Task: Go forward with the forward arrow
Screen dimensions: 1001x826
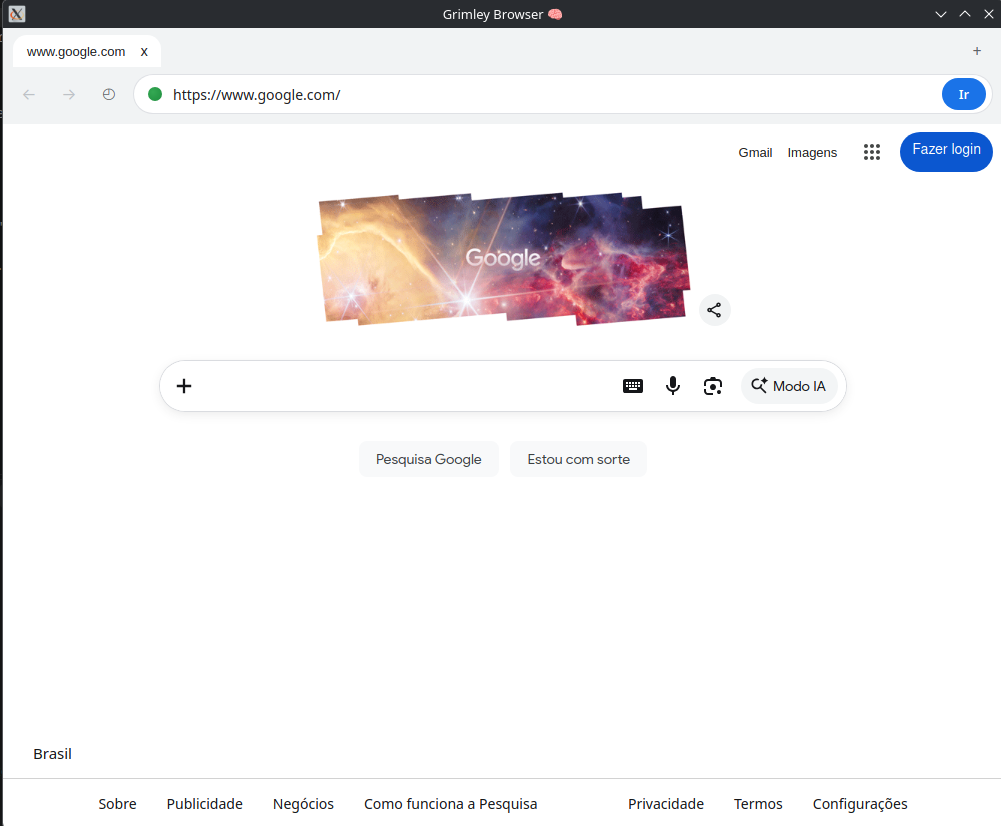Action: click(x=69, y=94)
